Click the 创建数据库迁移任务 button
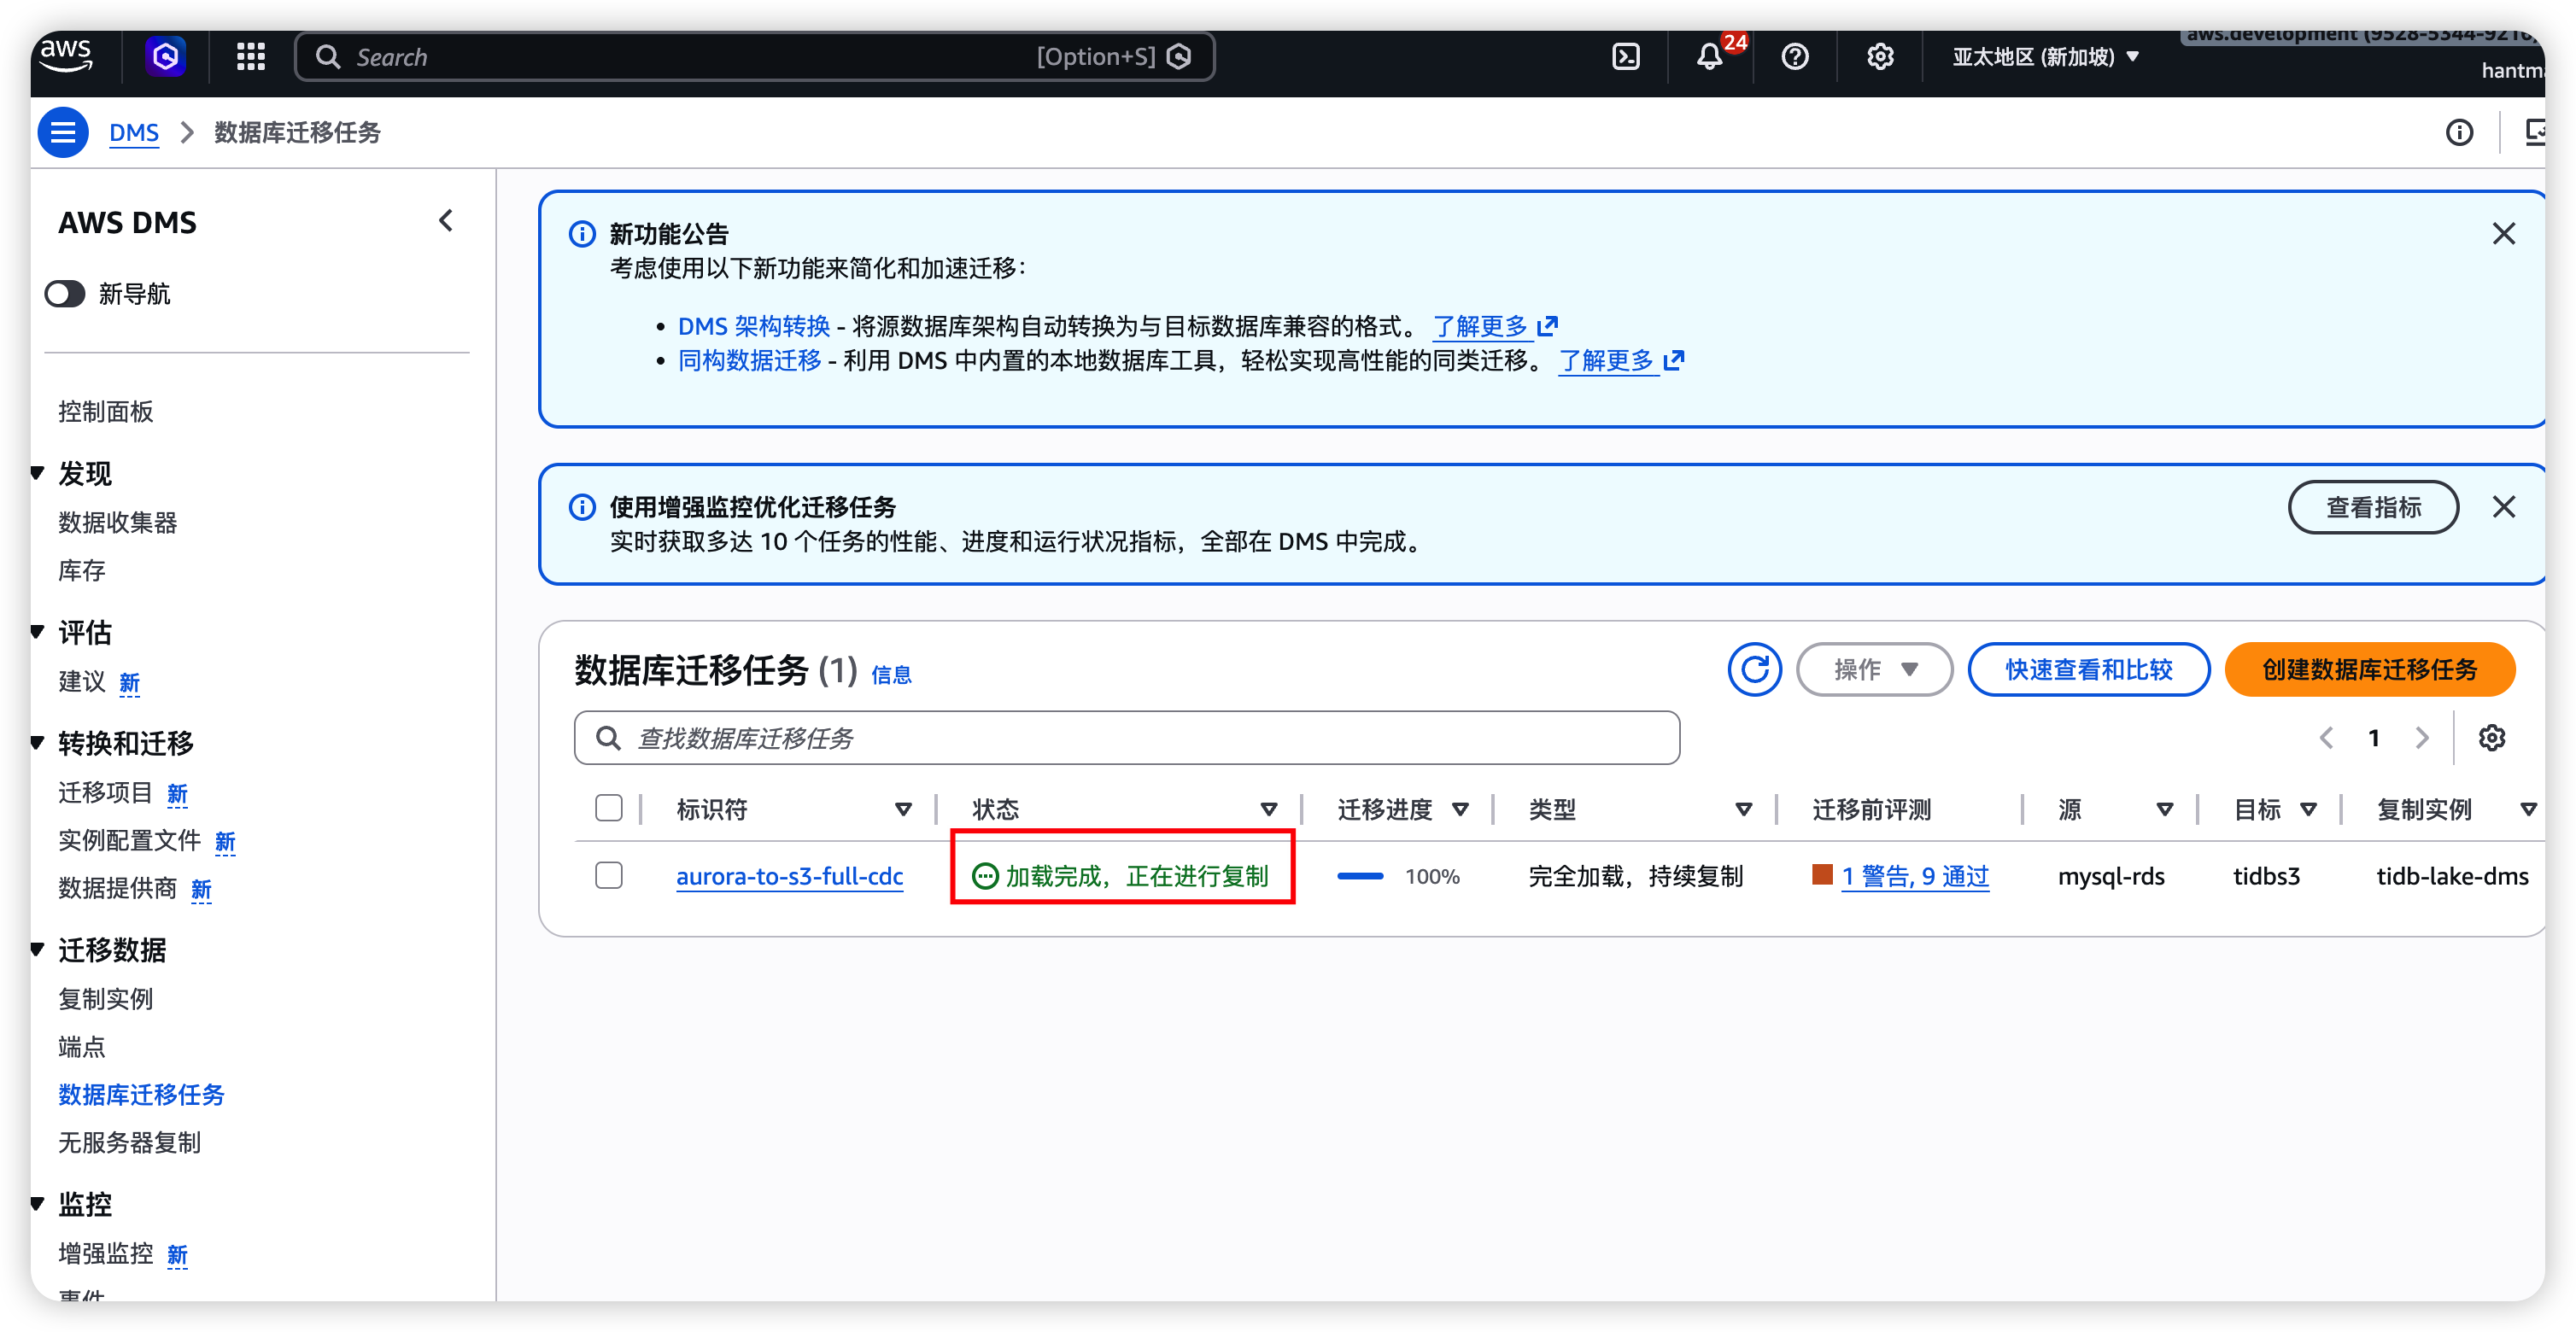2576x1332 pixels. click(x=2369, y=669)
